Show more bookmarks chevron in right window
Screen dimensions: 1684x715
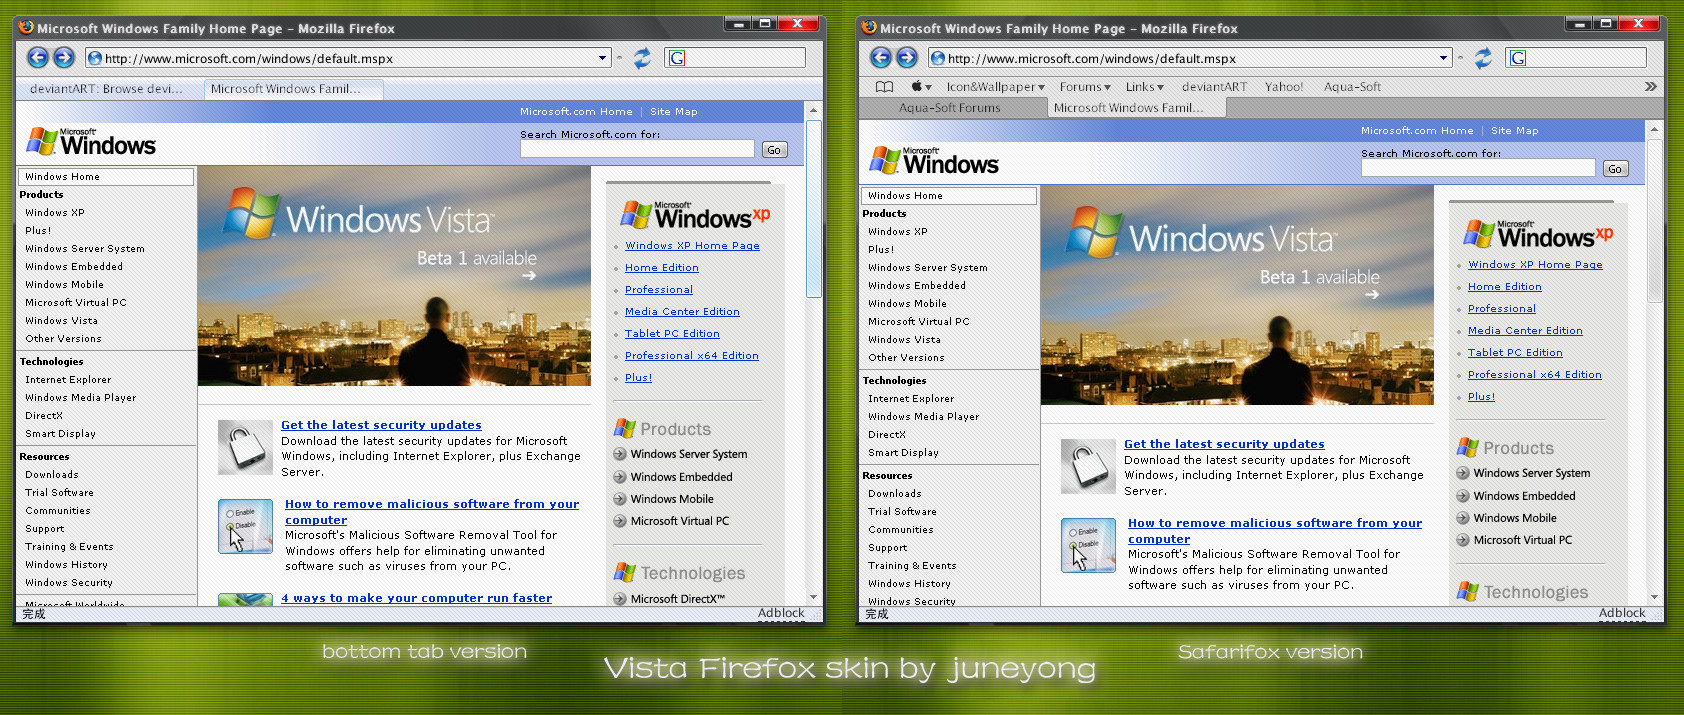pyautogui.click(x=1650, y=87)
